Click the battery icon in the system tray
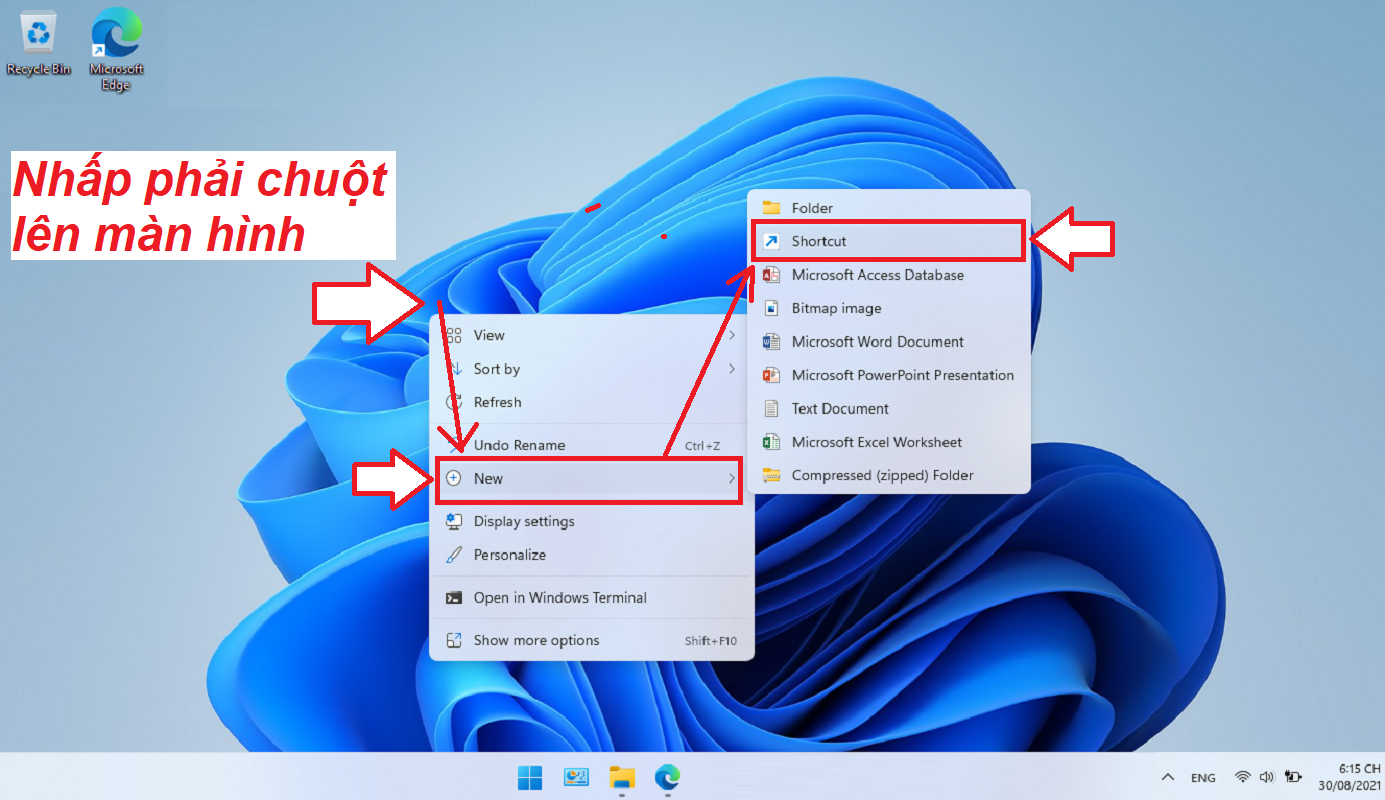 (x=1294, y=777)
